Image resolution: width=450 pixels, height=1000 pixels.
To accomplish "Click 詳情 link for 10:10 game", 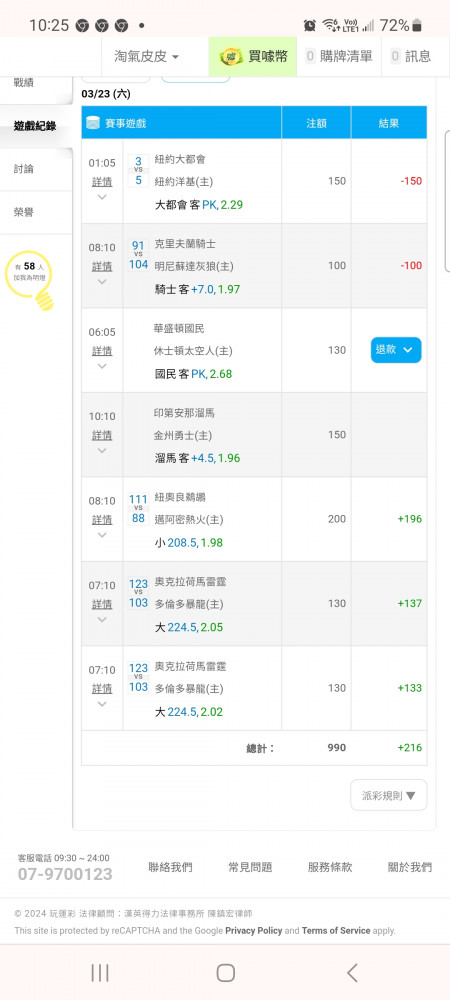I will coord(102,435).
